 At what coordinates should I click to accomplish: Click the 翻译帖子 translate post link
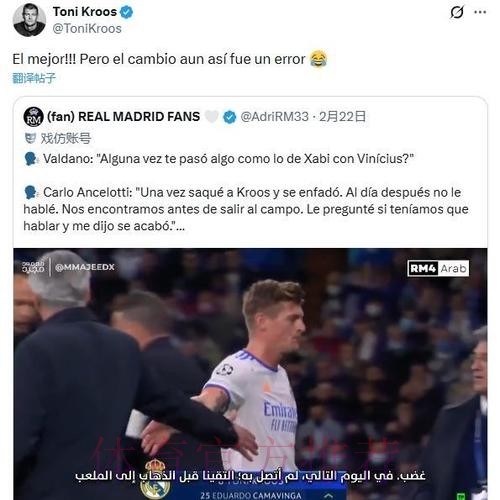34,78
